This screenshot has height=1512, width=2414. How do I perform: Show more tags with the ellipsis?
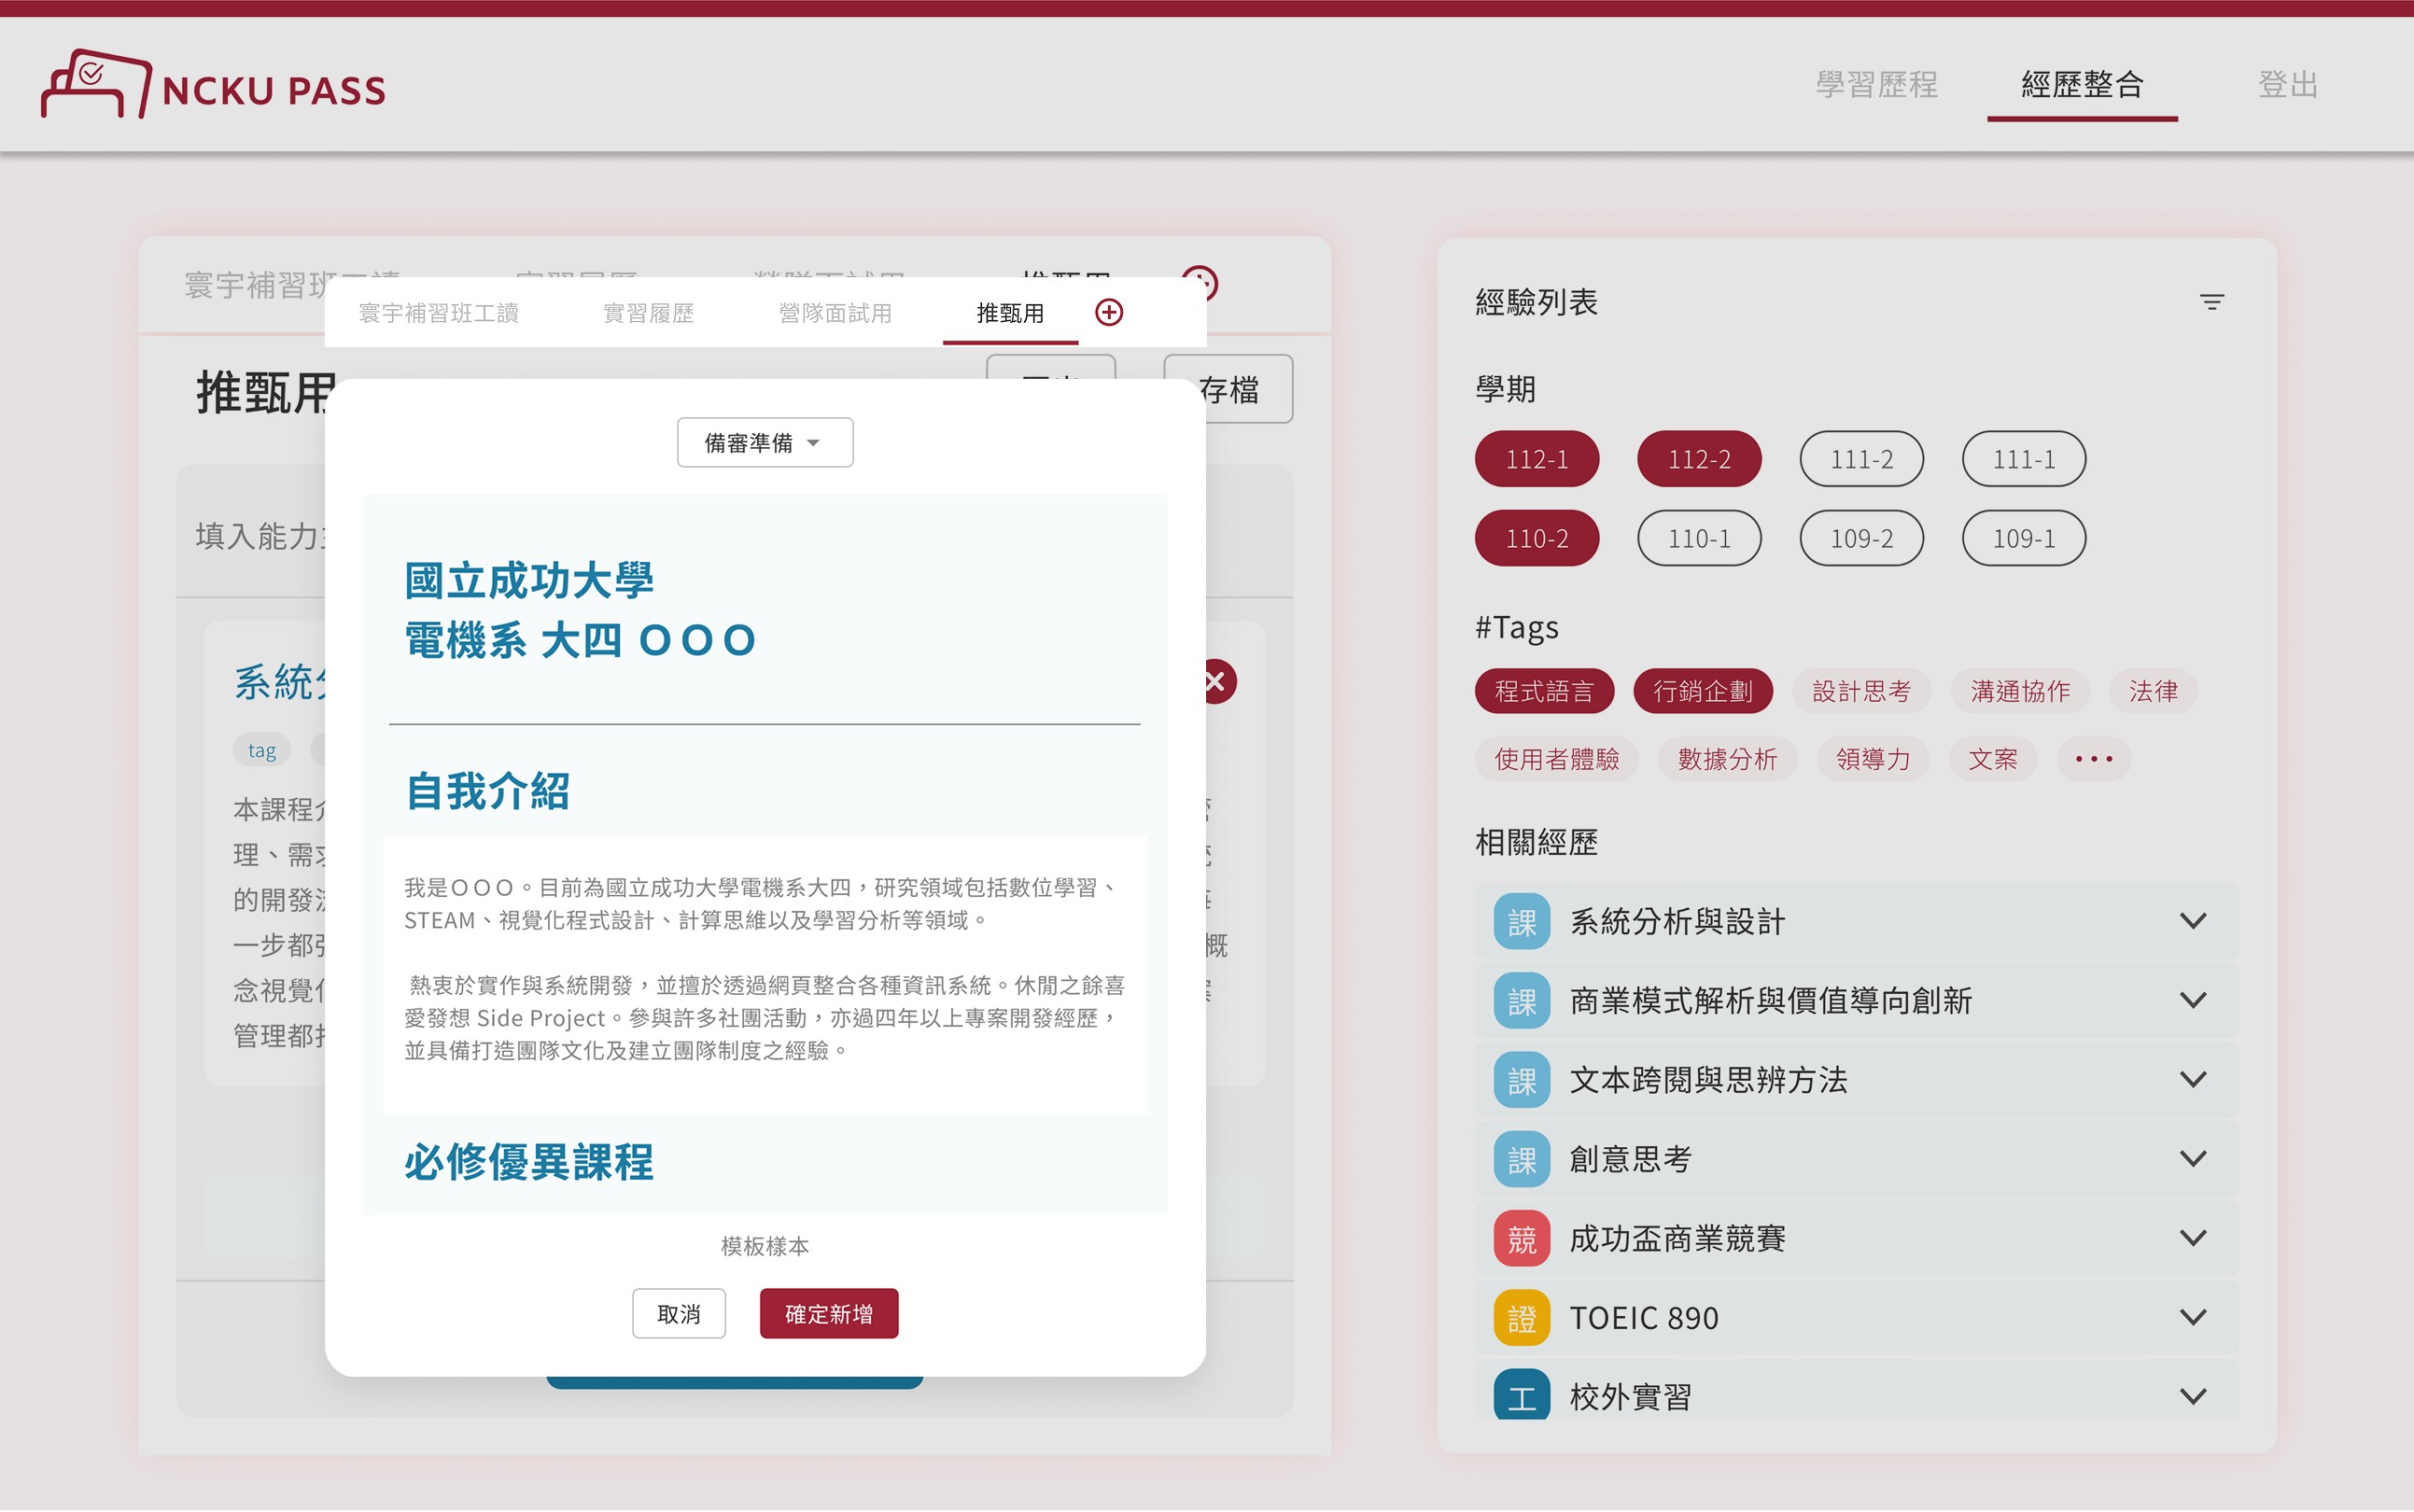[x=2093, y=759]
